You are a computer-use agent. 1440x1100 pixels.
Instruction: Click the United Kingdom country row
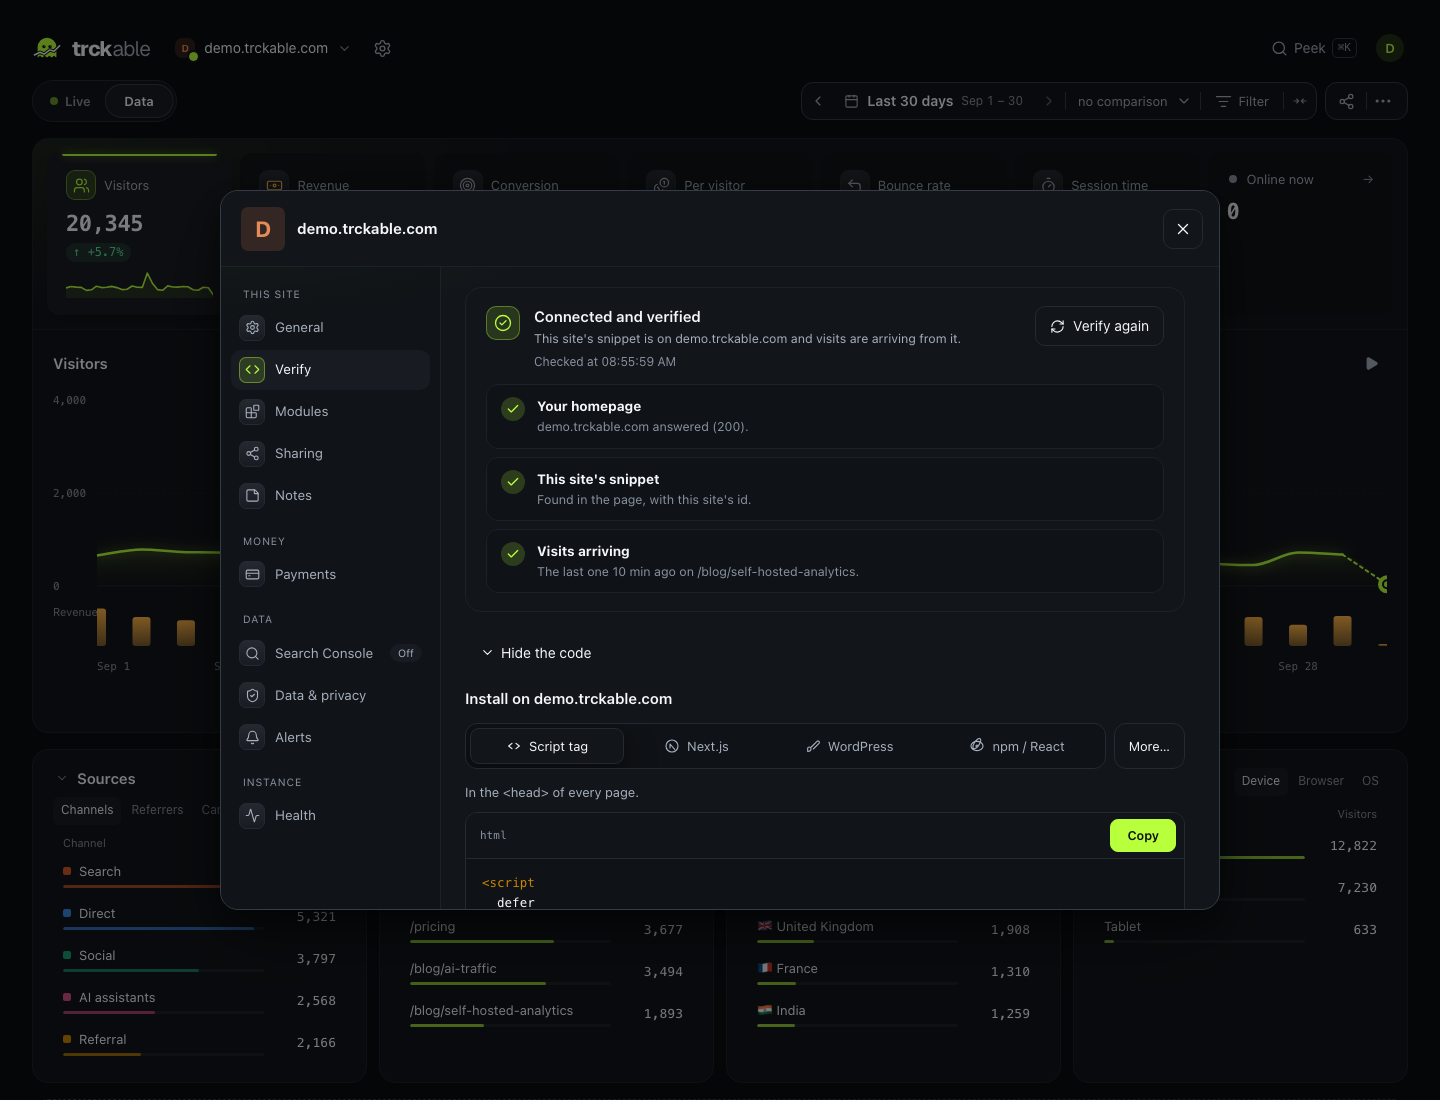pyautogui.click(x=893, y=929)
